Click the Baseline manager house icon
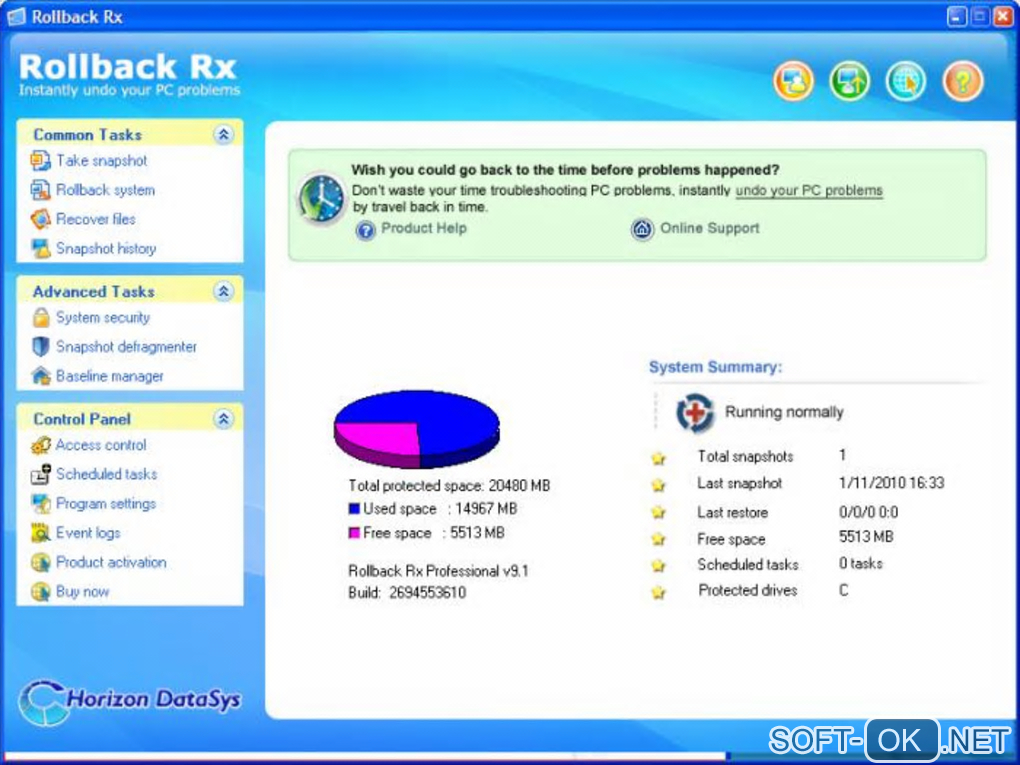The height and width of the screenshot is (765, 1020). coord(40,376)
